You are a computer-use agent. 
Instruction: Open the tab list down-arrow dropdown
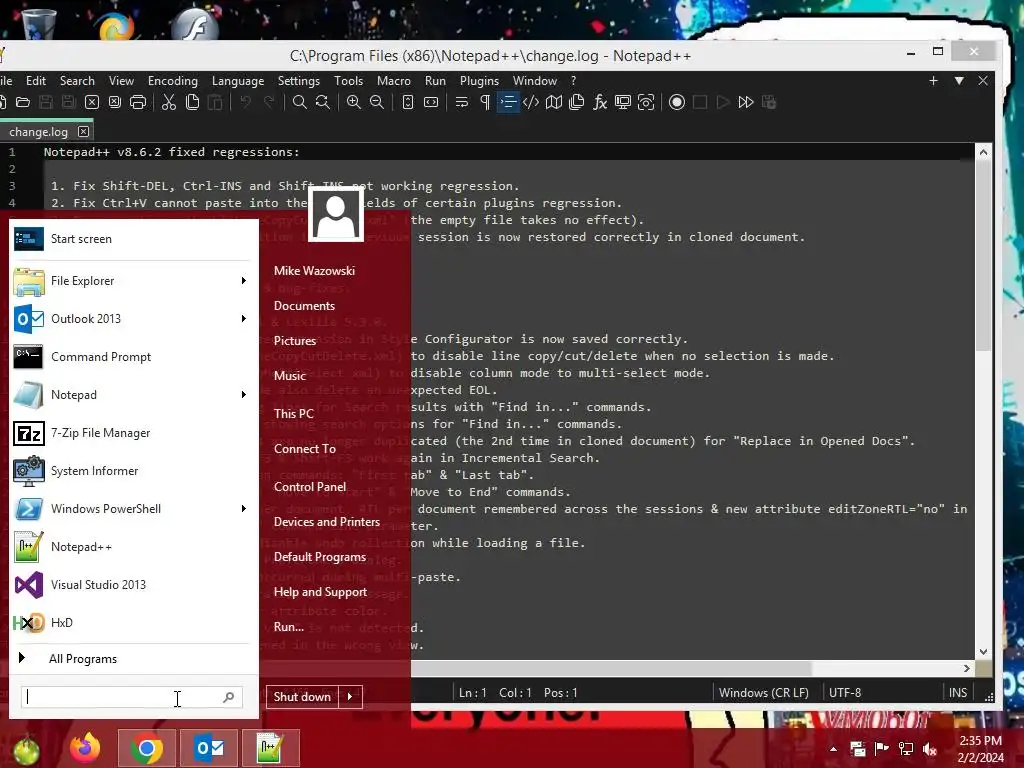[959, 80]
